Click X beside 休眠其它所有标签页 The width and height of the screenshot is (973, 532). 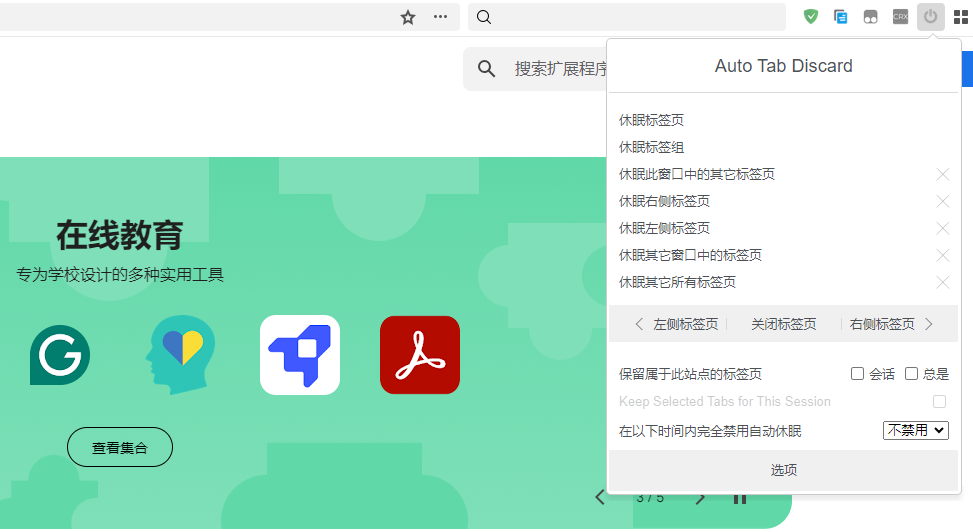pos(943,282)
